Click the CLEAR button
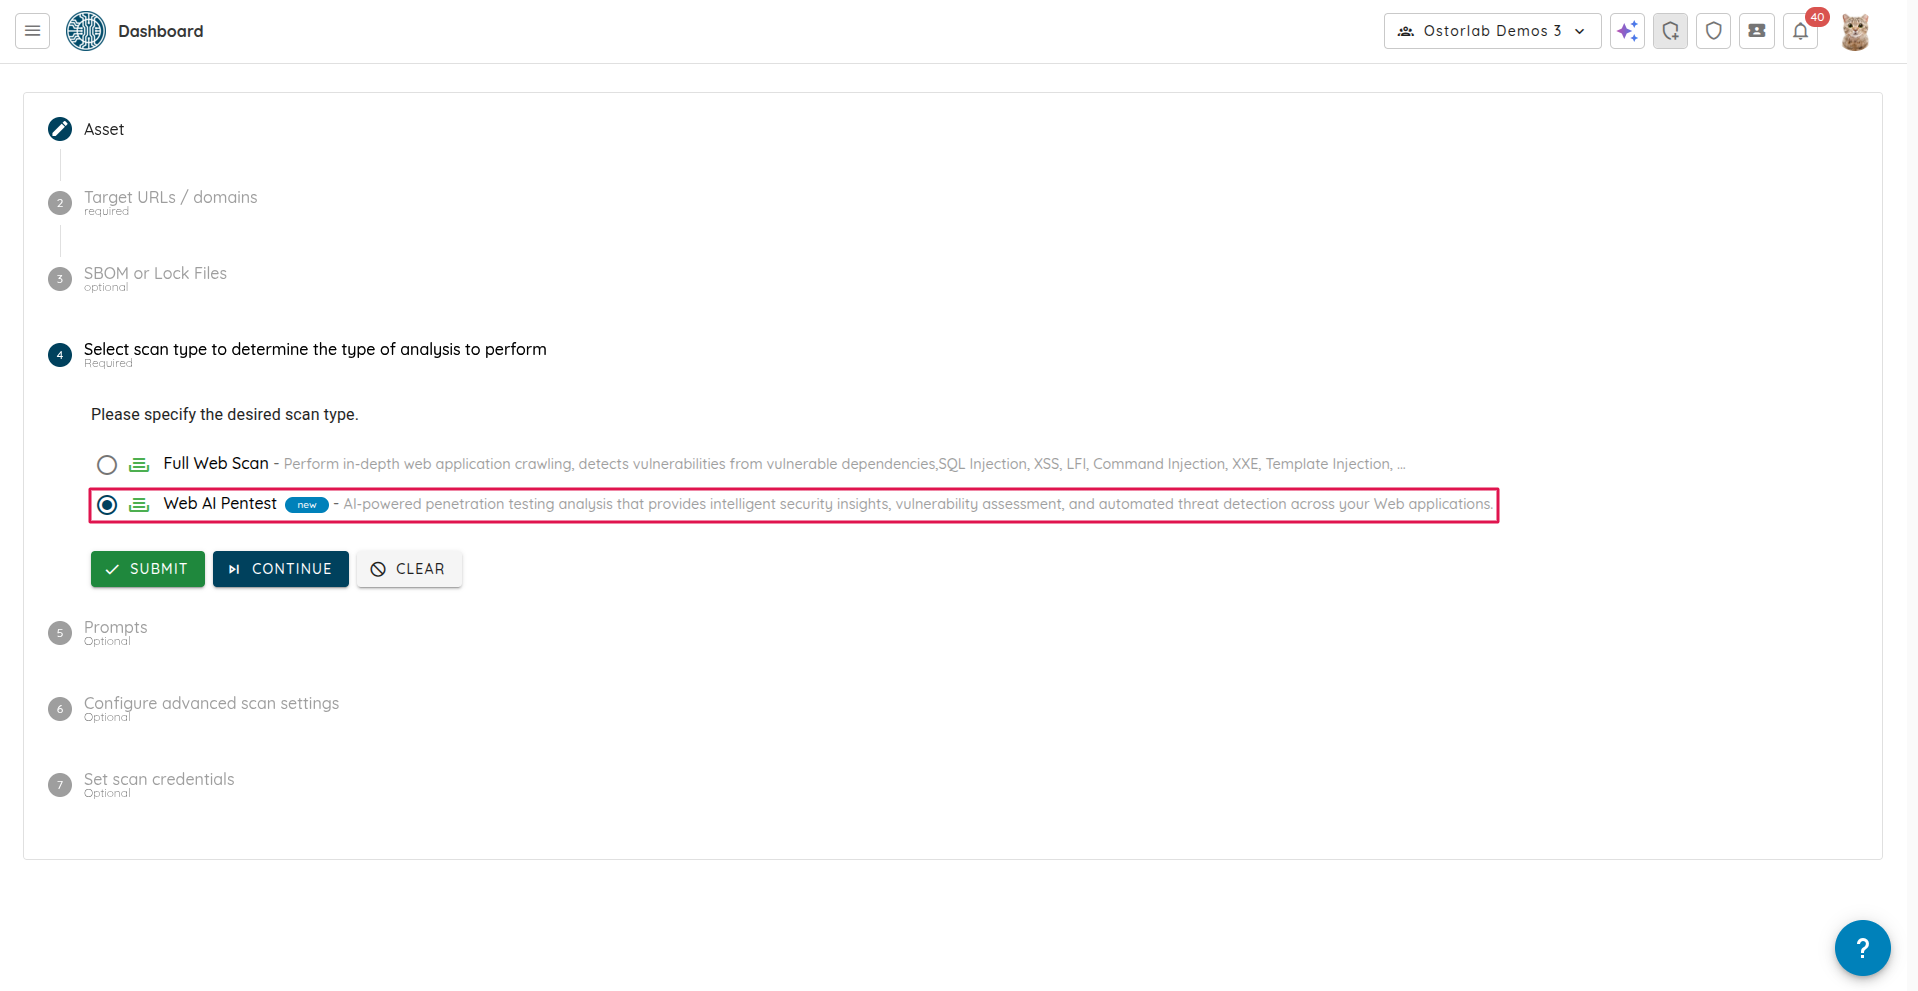This screenshot has height=991, width=1918. (409, 569)
